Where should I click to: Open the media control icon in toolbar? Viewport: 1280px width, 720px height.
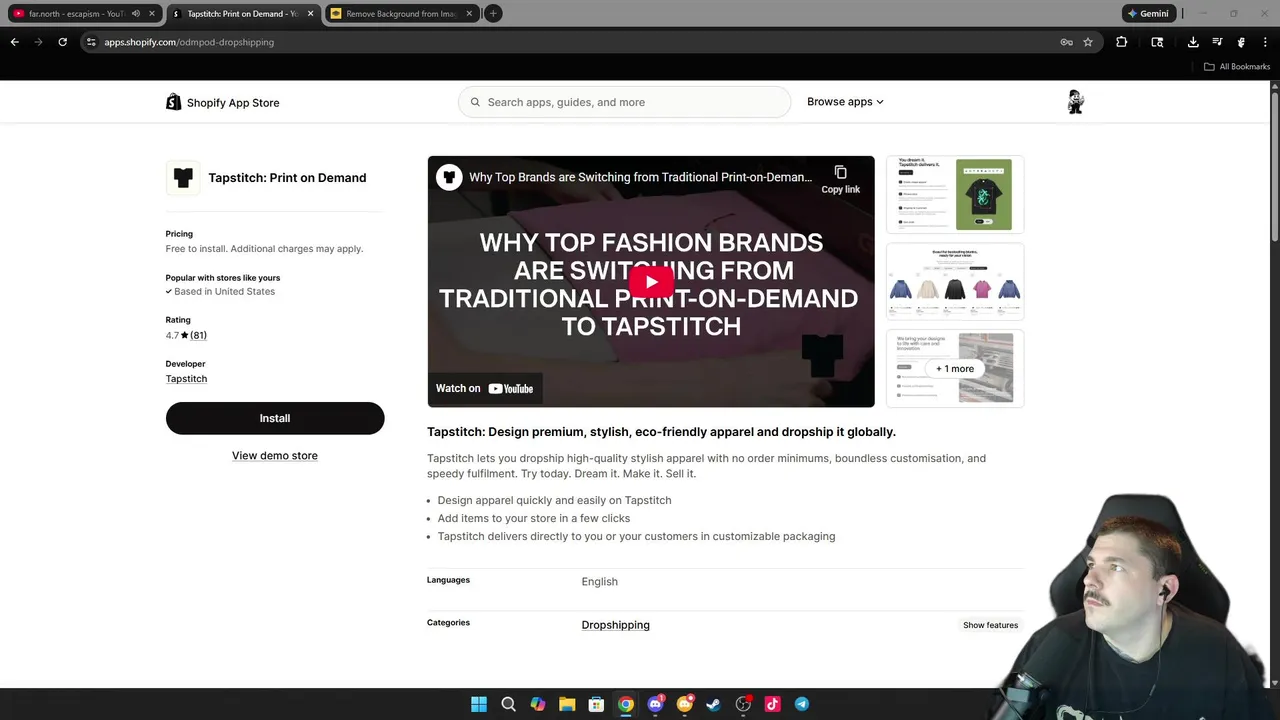pyautogui.click(x=1217, y=42)
